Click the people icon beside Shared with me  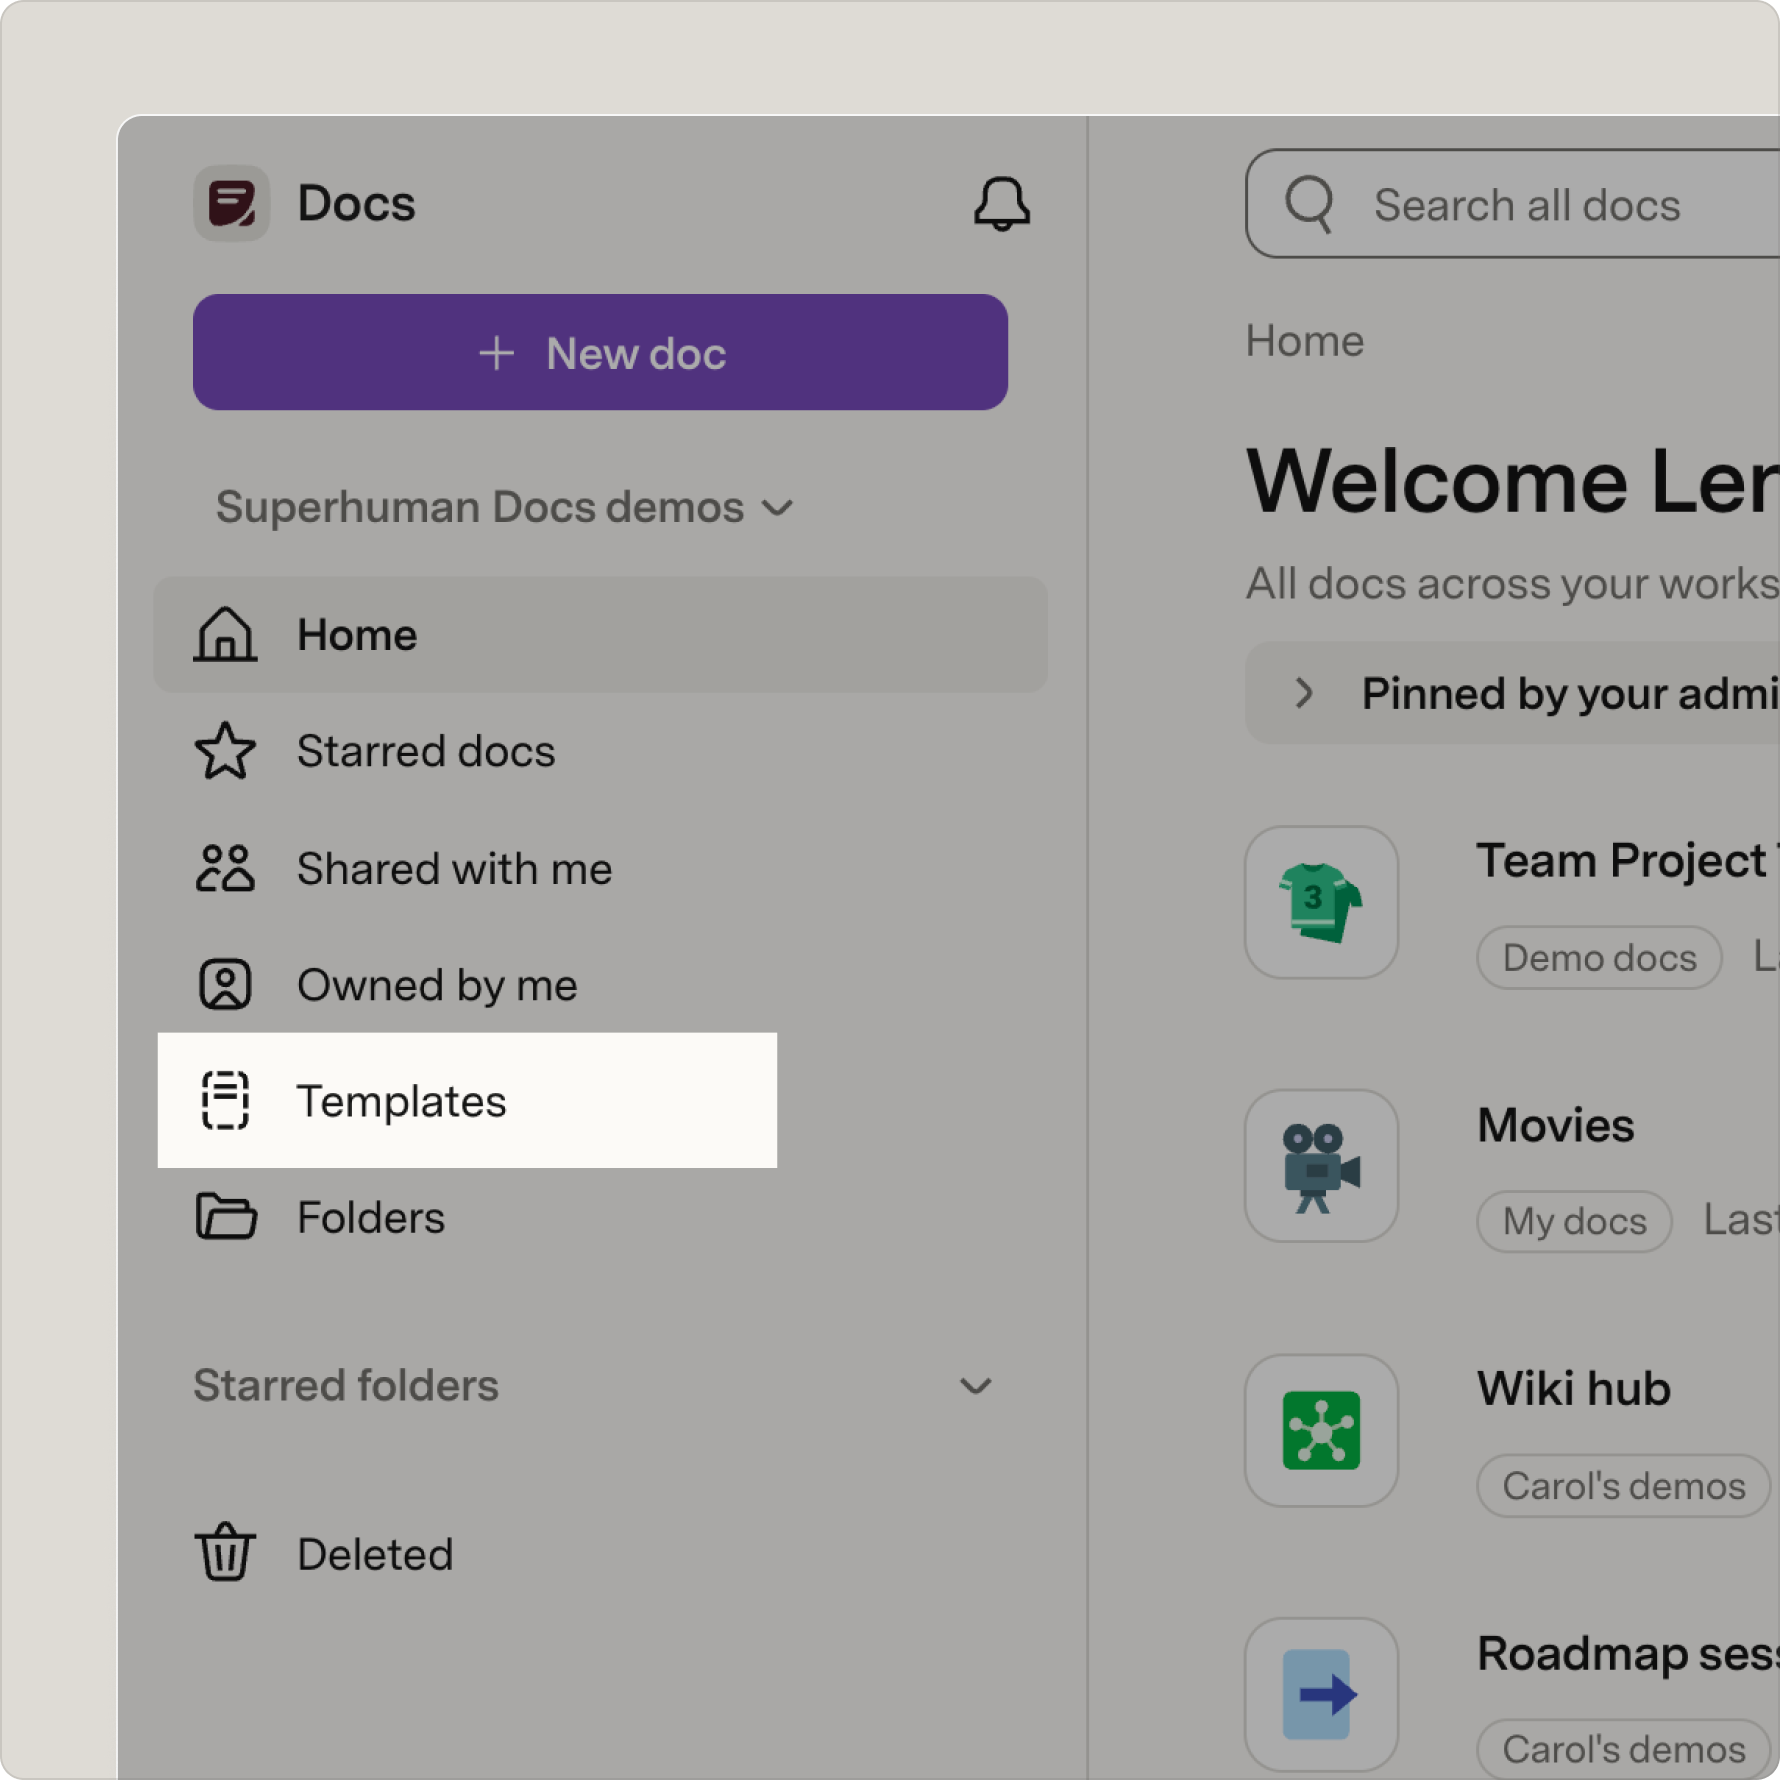click(x=225, y=868)
